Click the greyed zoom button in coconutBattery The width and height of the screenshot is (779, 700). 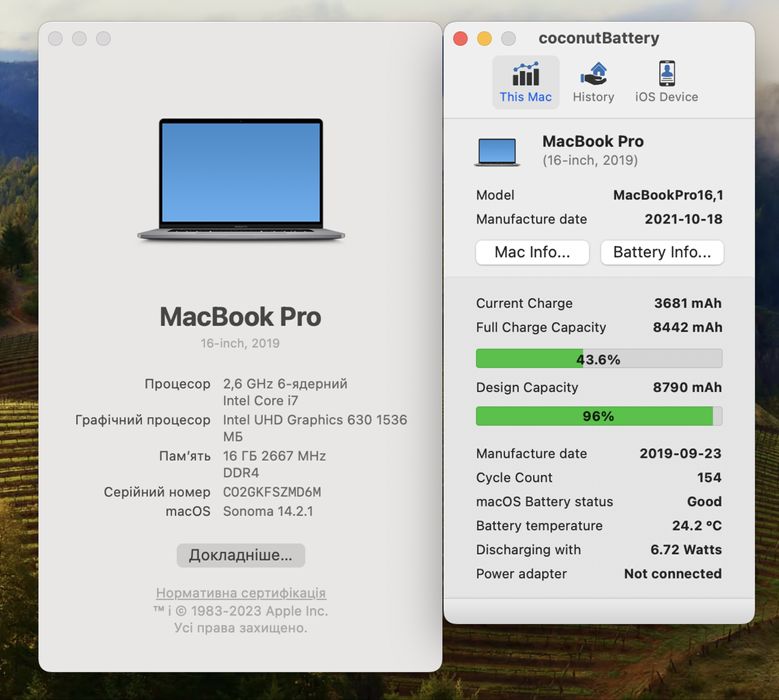pos(508,38)
